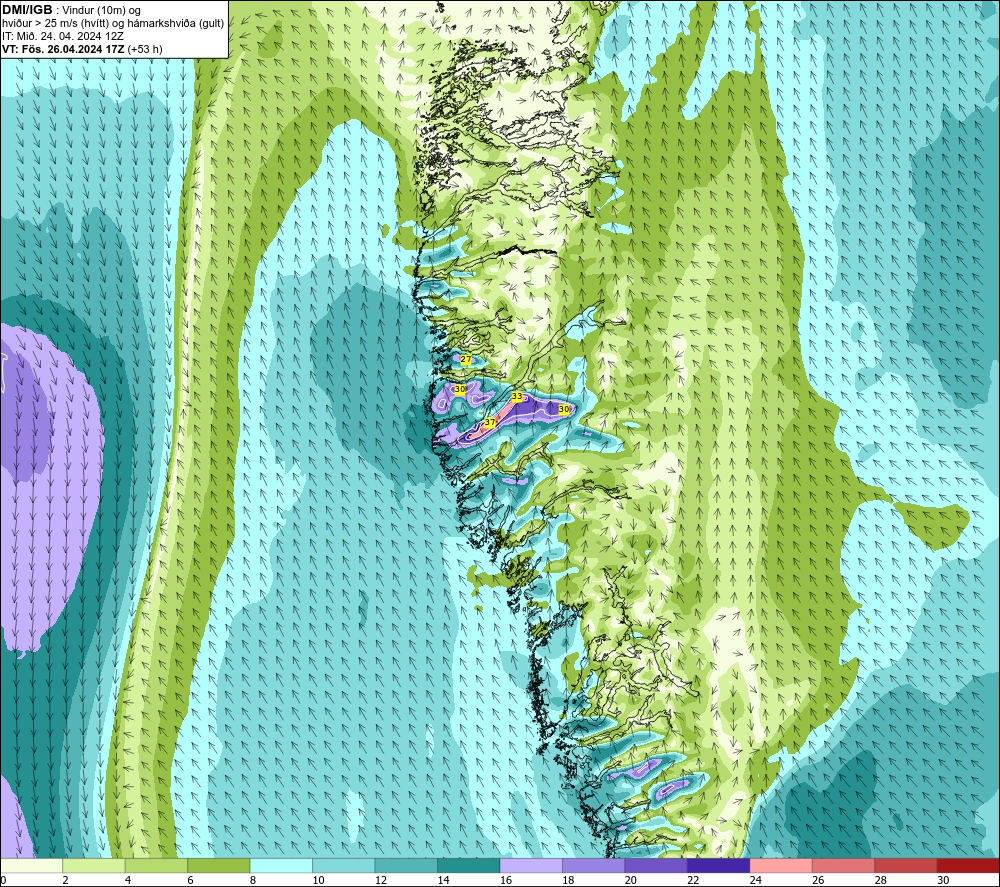Select gust label 30 at the east end of the purple band
This screenshot has width=1000, height=887.
click(x=564, y=409)
